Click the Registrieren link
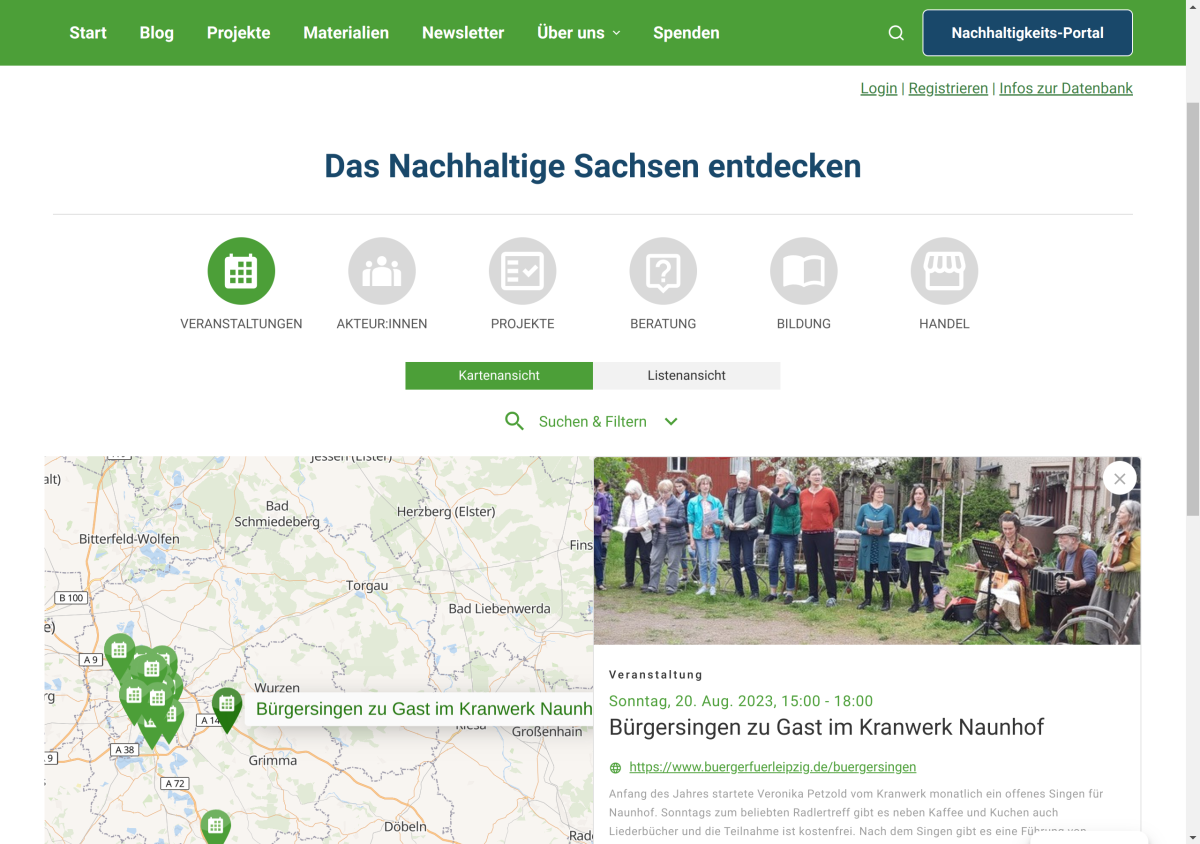The height and width of the screenshot is (844, 1200). pyautogui.click(x=948, y=88)
